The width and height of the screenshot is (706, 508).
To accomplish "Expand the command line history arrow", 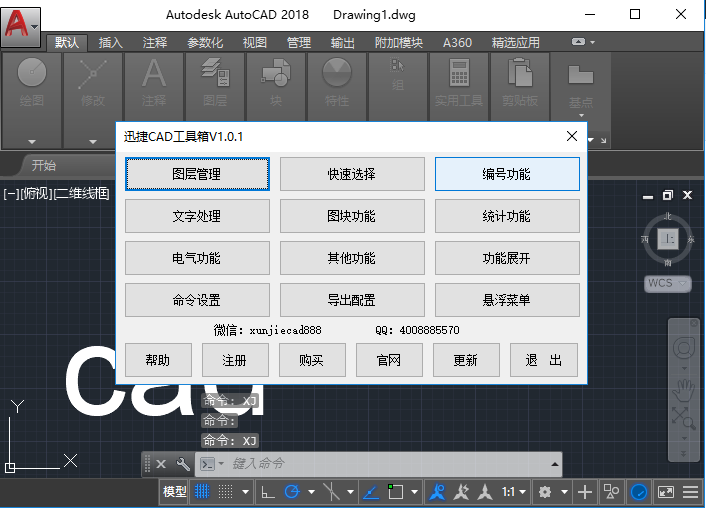I will pyautogui.click(x=555, y=464).
